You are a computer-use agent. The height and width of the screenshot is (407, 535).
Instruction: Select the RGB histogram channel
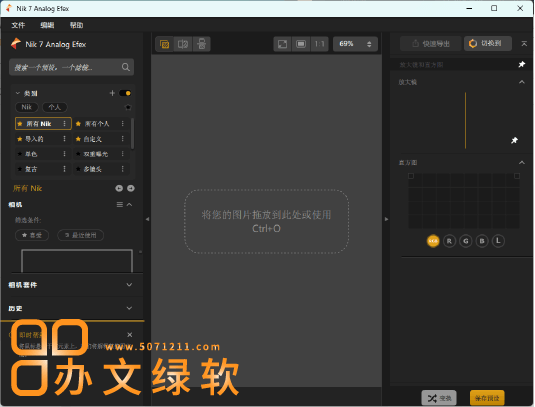pyautogui.click(x=433, y=241)
